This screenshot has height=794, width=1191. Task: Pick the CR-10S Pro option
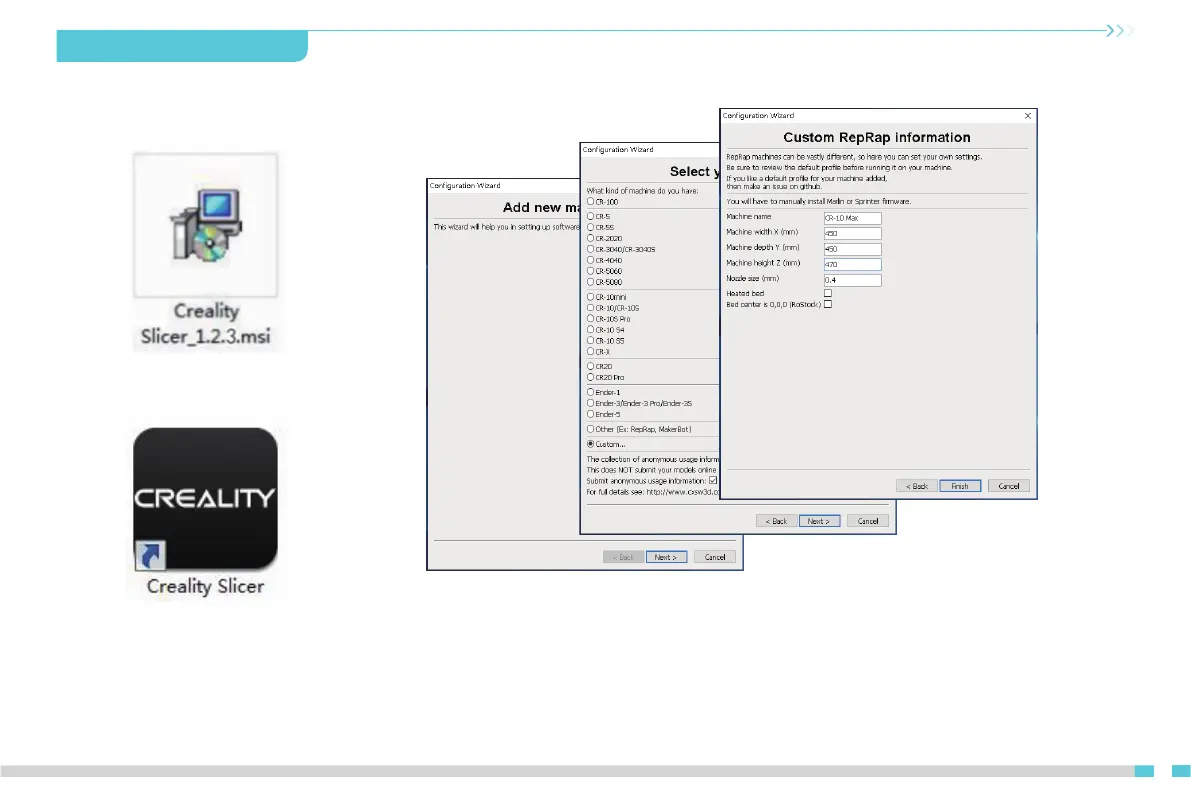point(590,318)
